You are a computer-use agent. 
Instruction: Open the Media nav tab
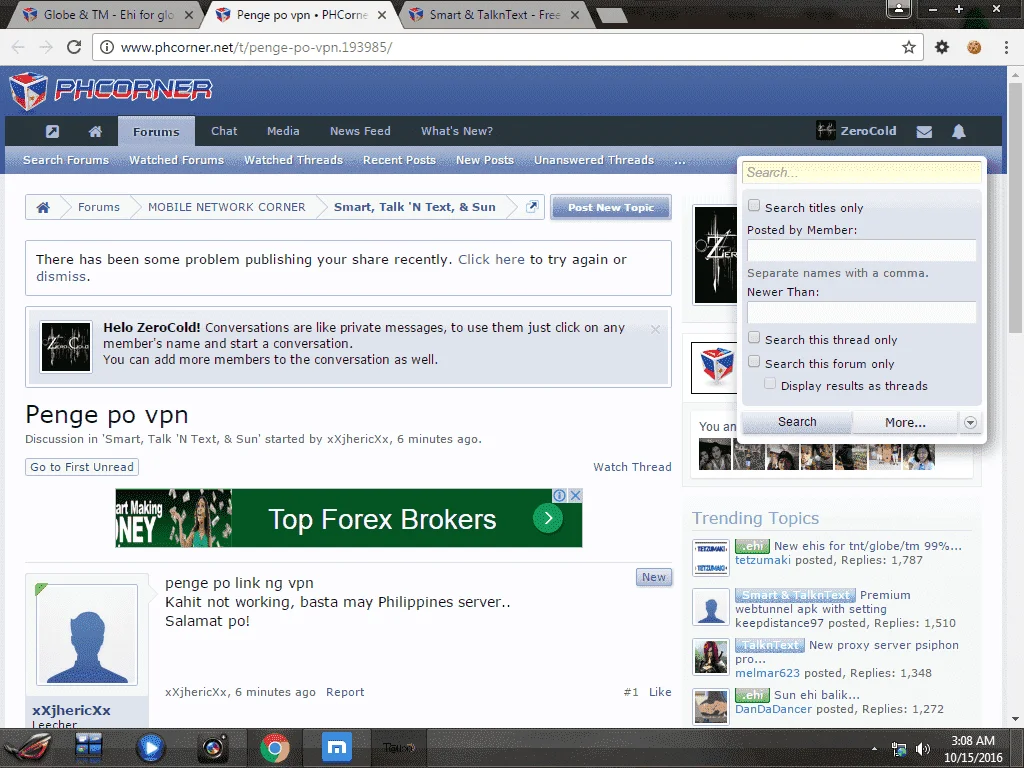(x=283, y=131)
